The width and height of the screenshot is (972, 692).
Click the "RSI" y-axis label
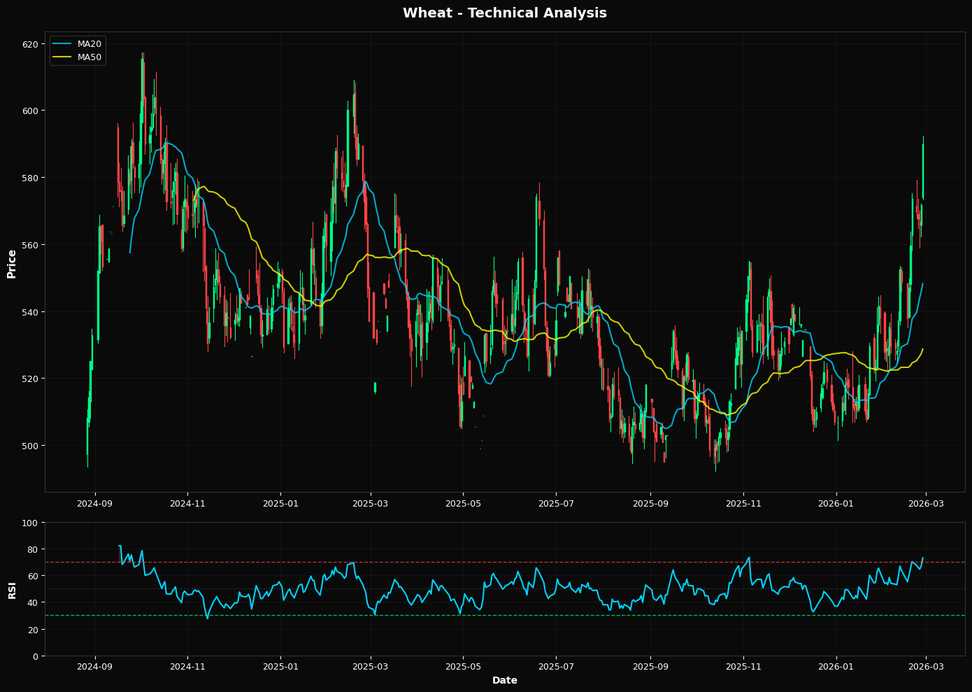(x=11, y=591)
